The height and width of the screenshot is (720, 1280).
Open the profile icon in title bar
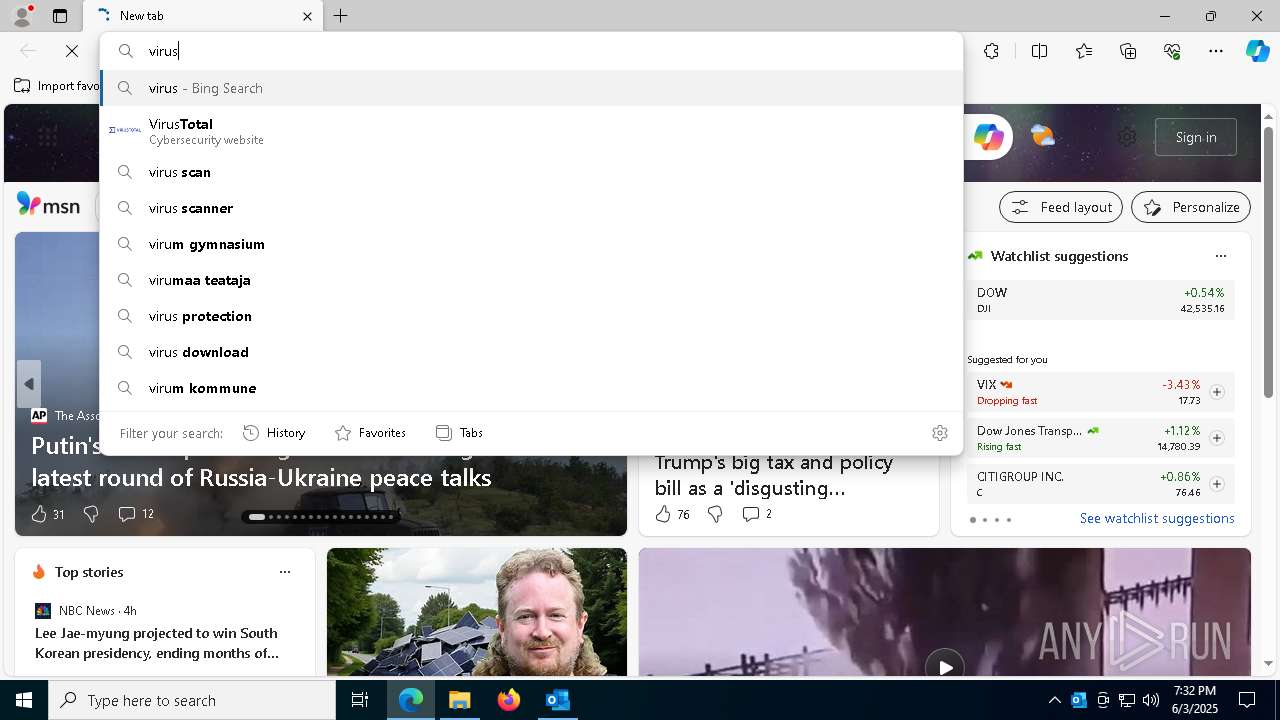[x=22, y=15]
